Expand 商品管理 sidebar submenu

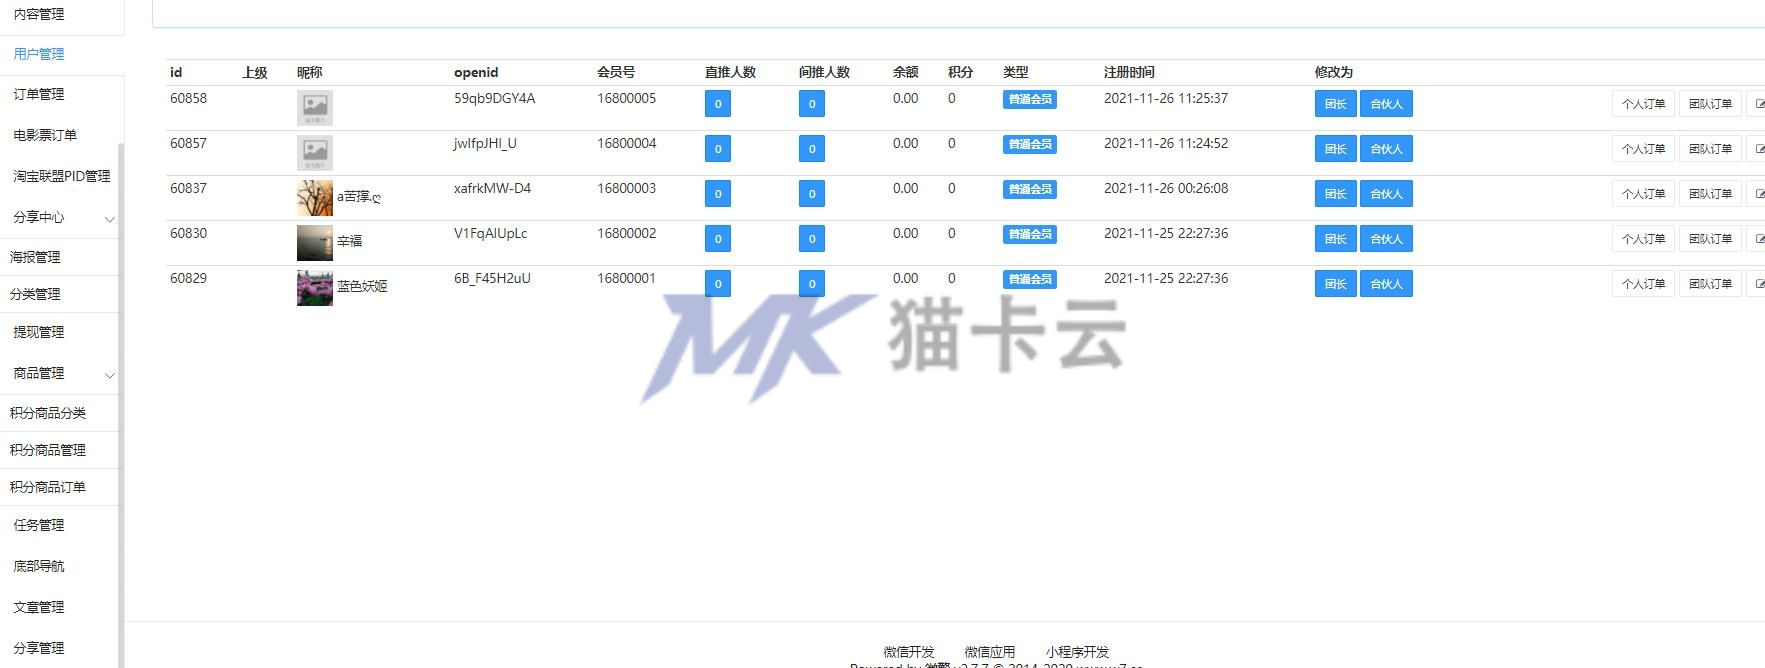click(110, 375)
